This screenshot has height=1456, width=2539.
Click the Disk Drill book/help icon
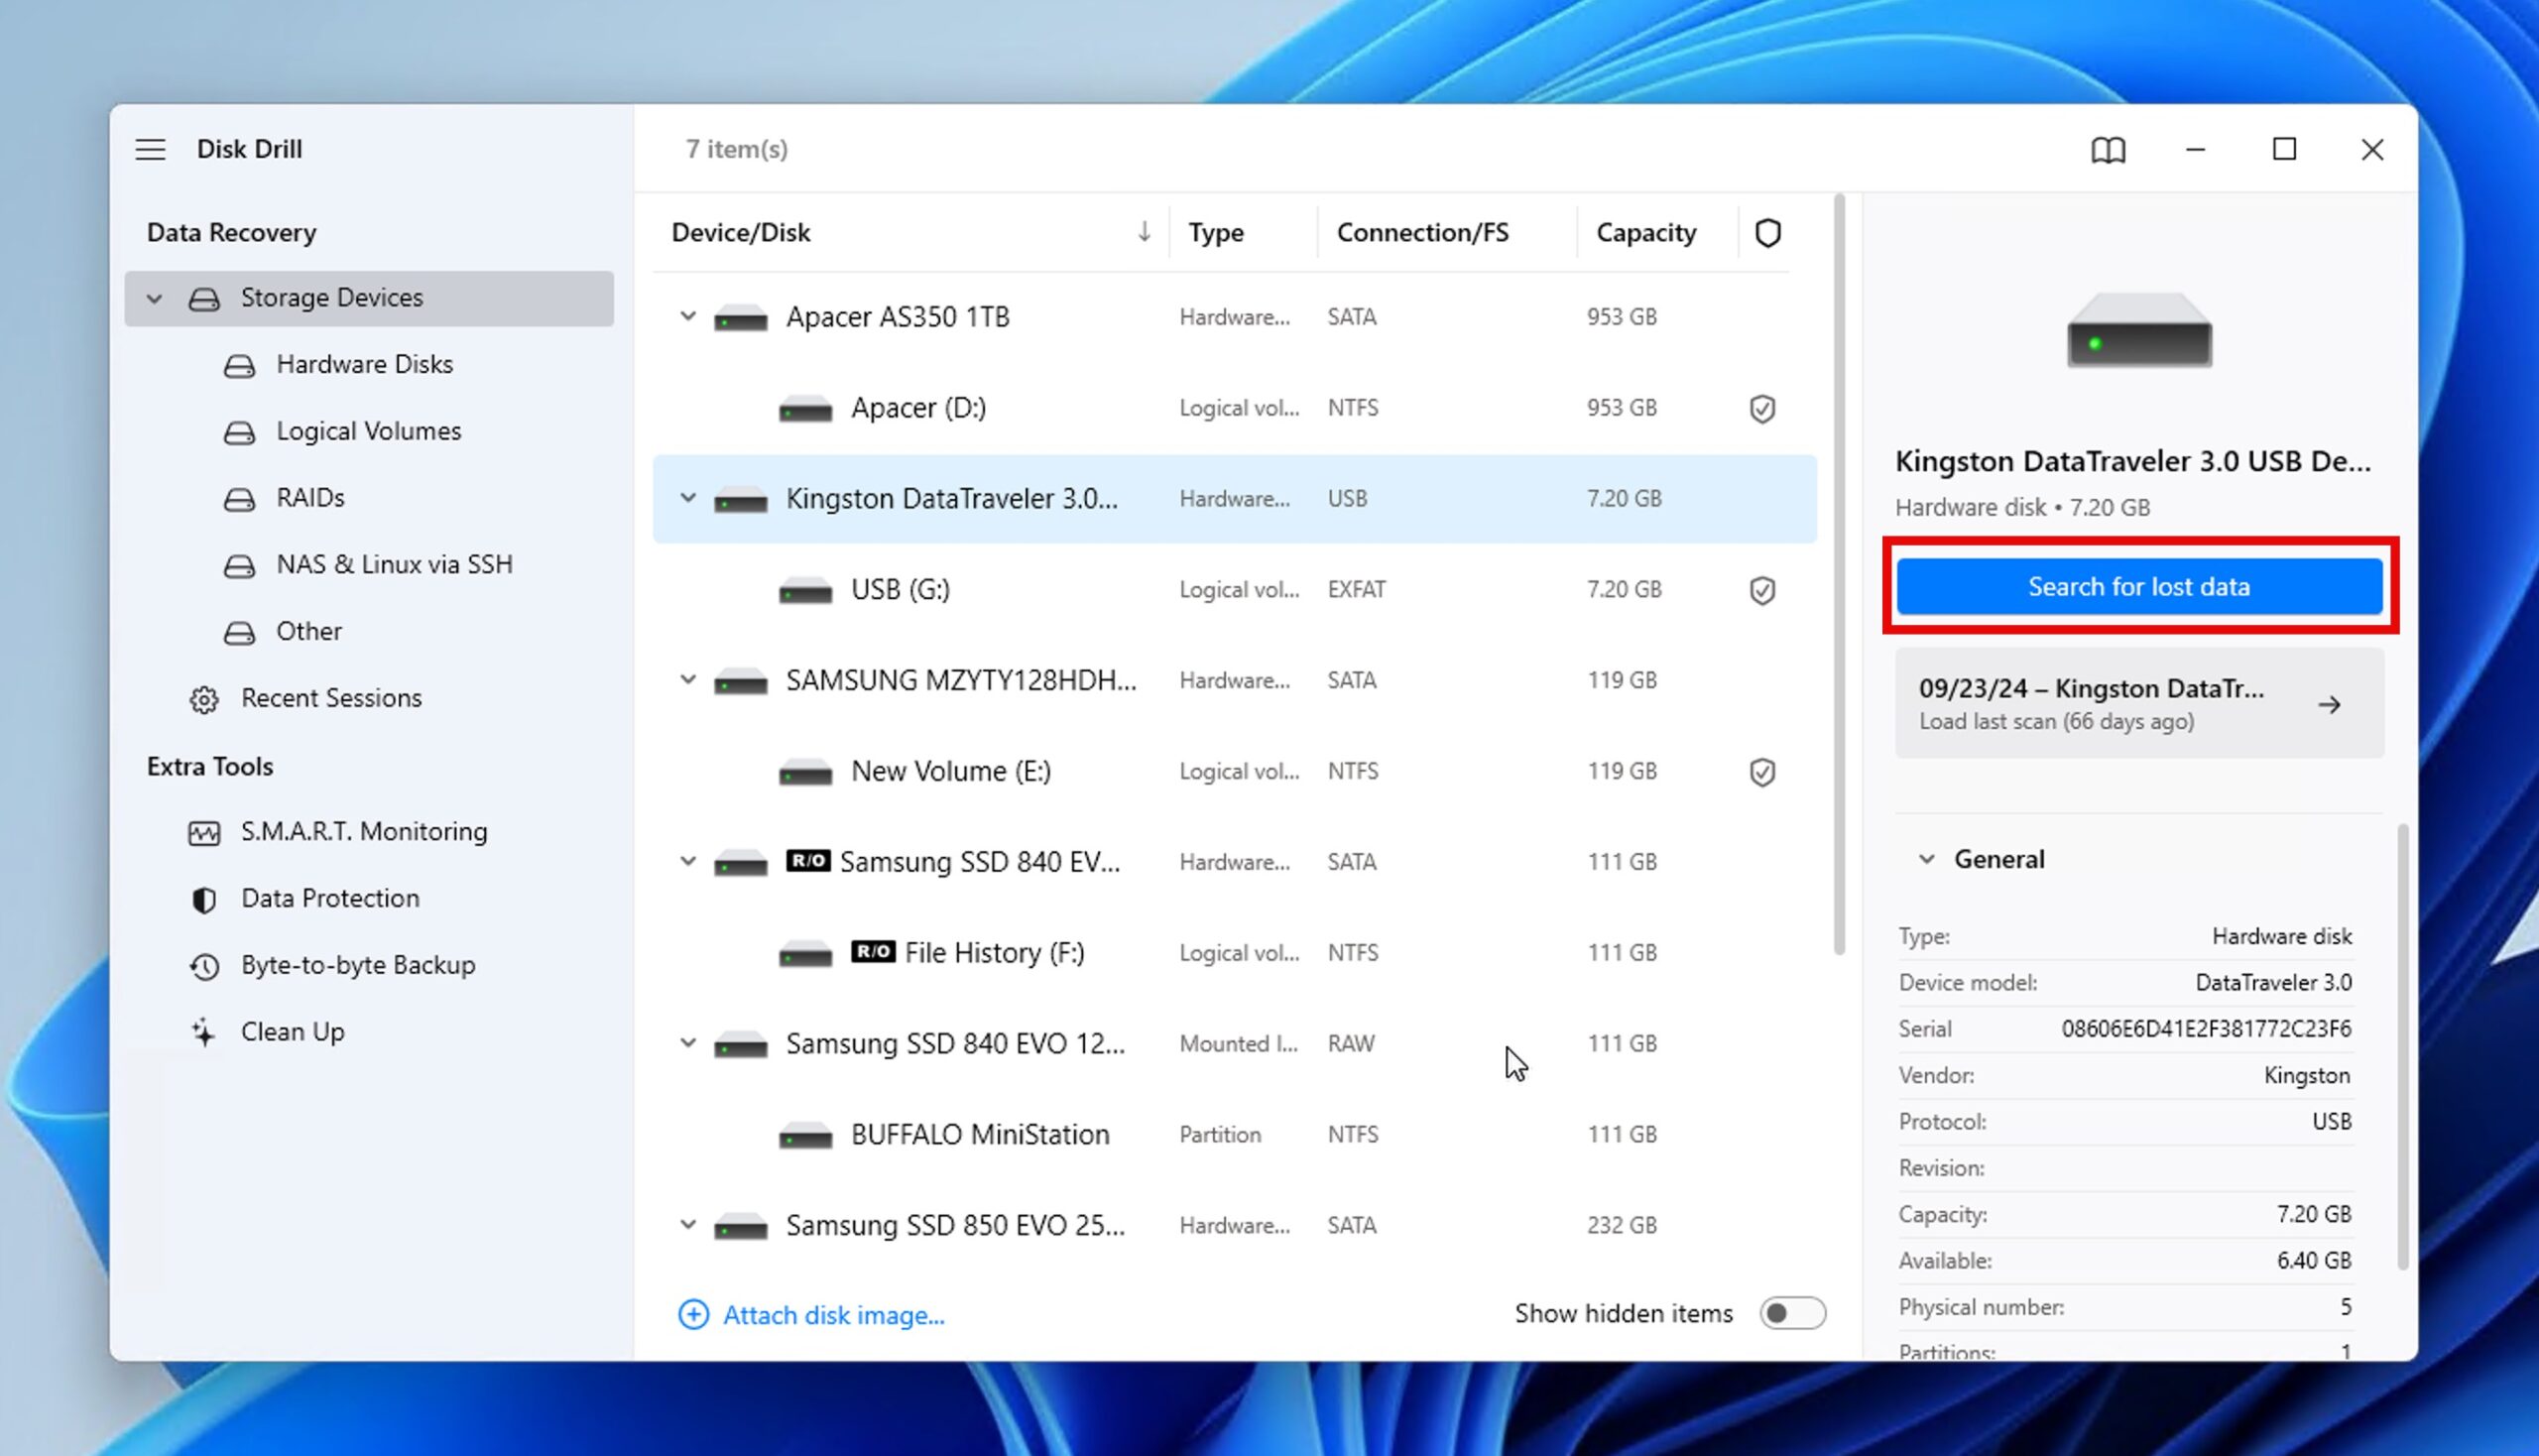(2109, 148)
